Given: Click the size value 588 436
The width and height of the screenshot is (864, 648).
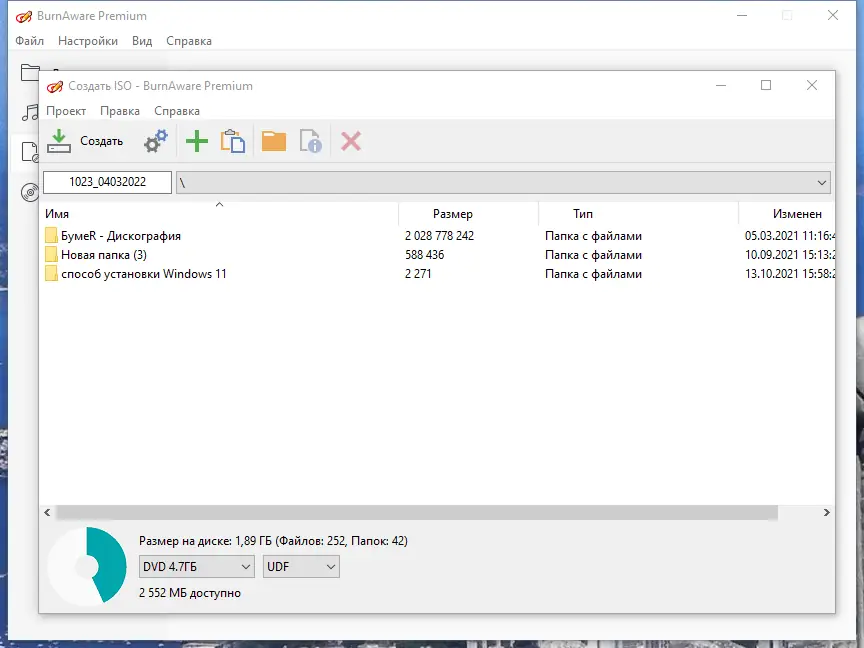Looking at the screenshot, I should coord(424,255).
